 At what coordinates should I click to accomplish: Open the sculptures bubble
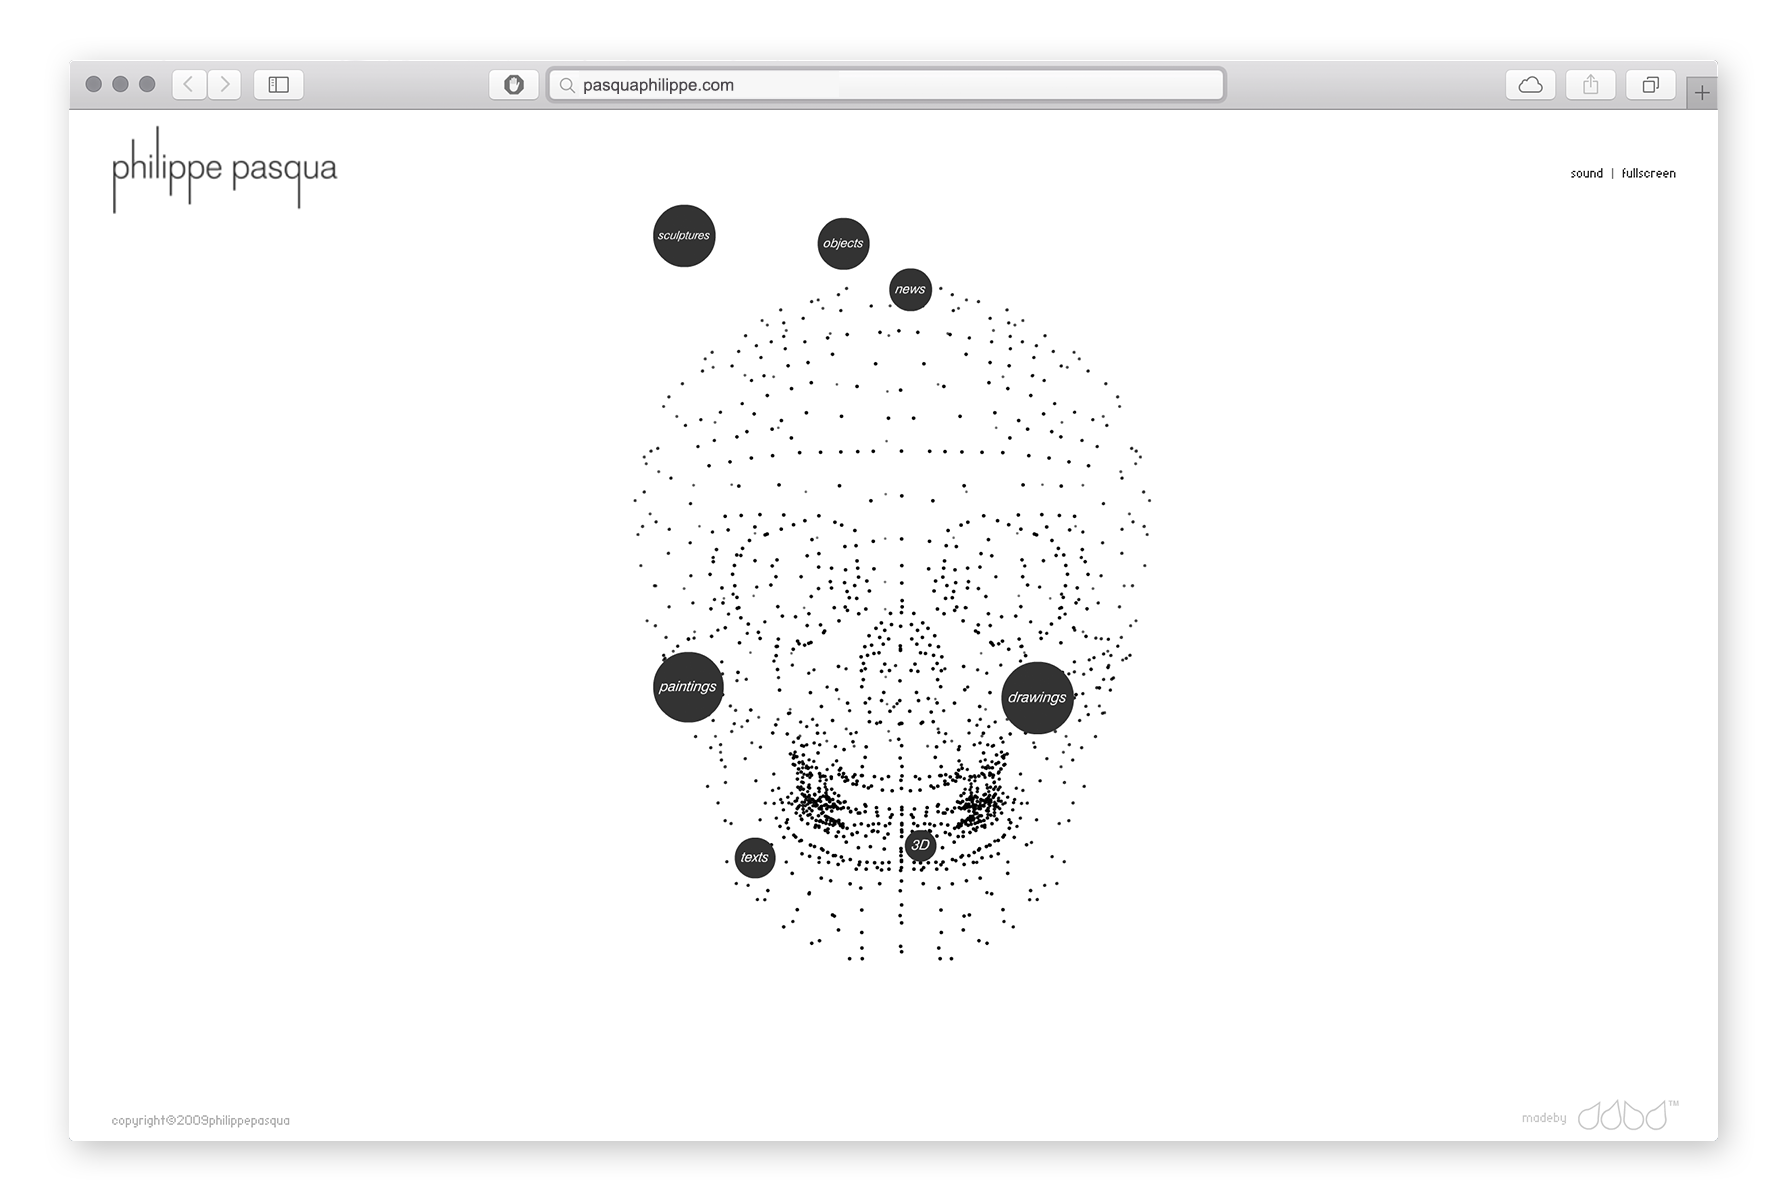pyautogui.click(x=684, y=236)
